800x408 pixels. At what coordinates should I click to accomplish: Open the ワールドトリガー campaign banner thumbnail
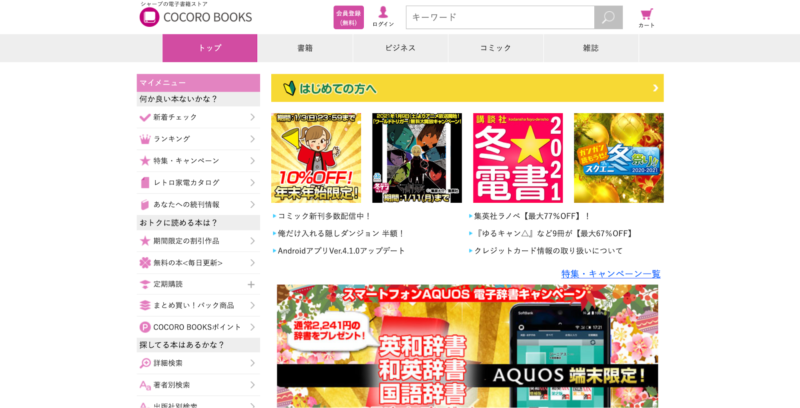click(417, 158)
